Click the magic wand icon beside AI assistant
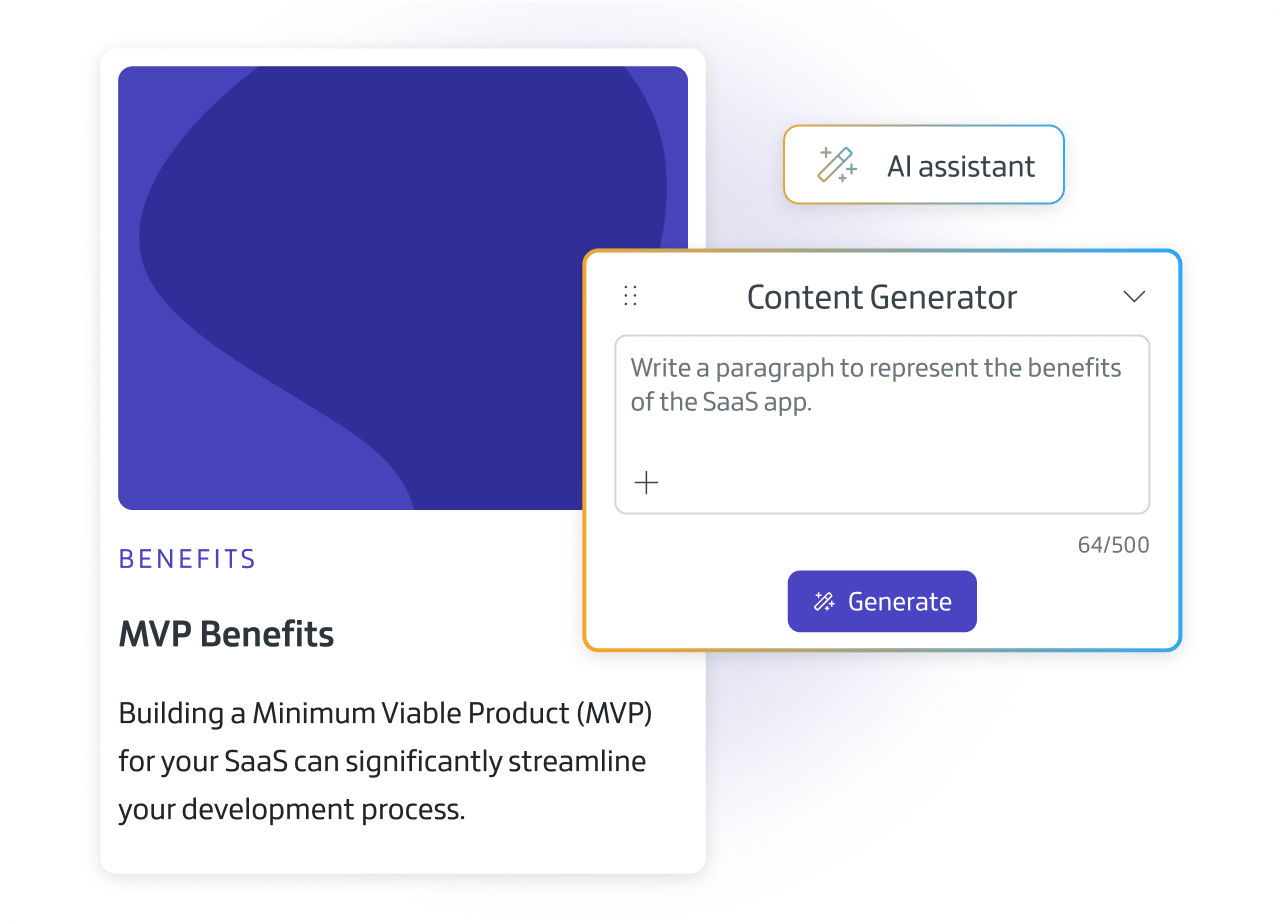Image resolution: width=1281 pixels, height=921 pixels. (x=838, y=164)
